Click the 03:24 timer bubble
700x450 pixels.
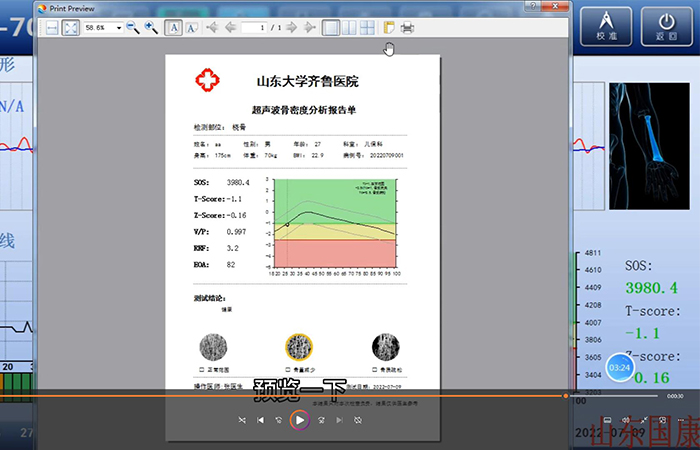click(x=620, y=367)
